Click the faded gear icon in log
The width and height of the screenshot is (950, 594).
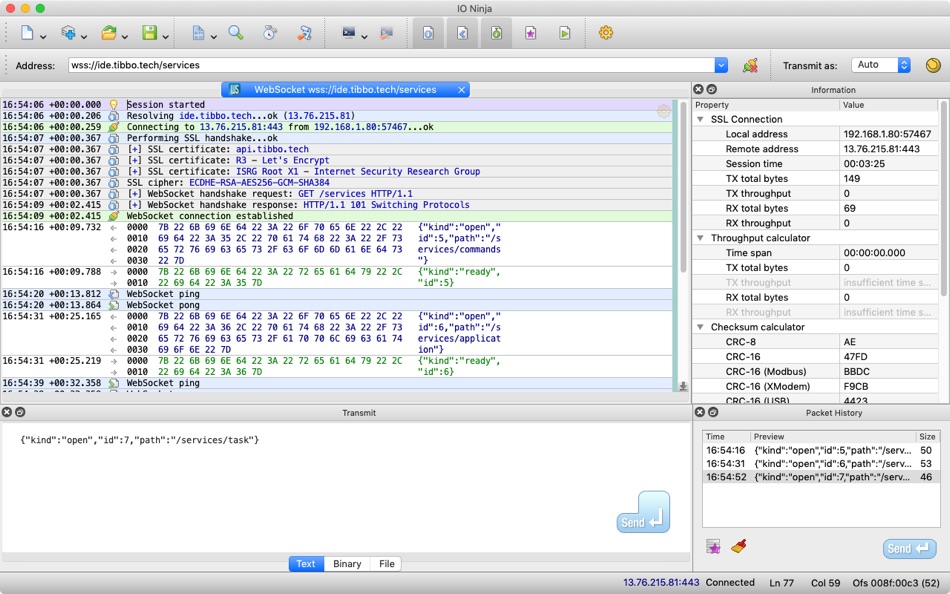(x=663, y=111)
